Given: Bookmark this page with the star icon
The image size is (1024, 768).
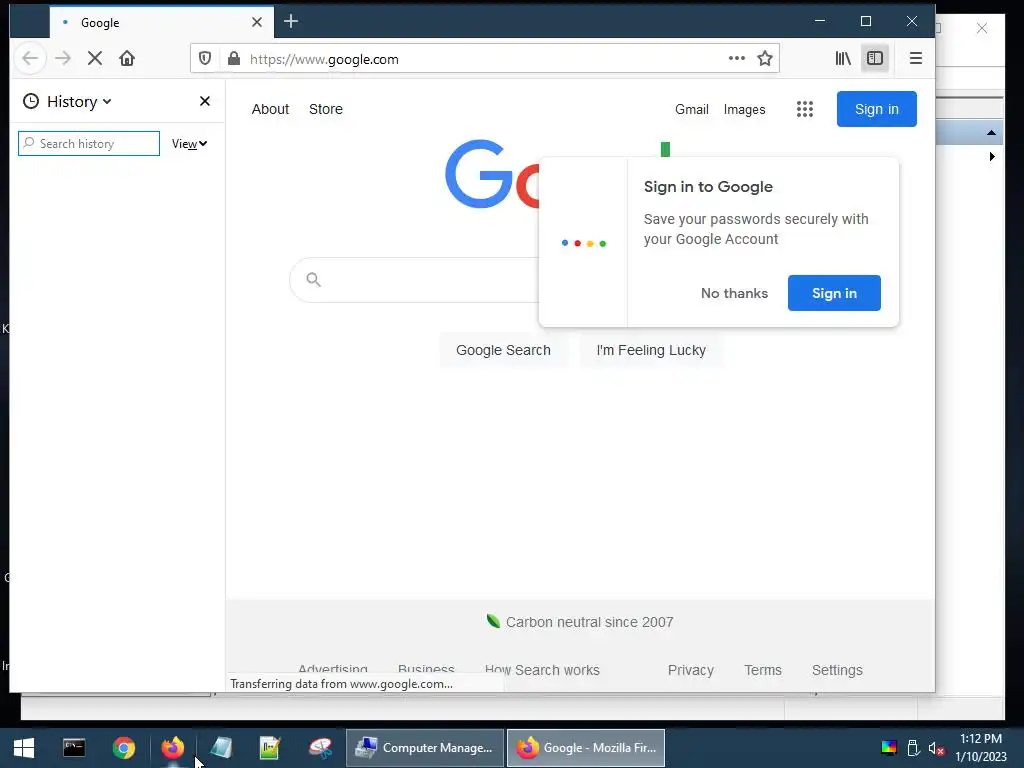Looking at the screenshot, I should pos(765,59).
